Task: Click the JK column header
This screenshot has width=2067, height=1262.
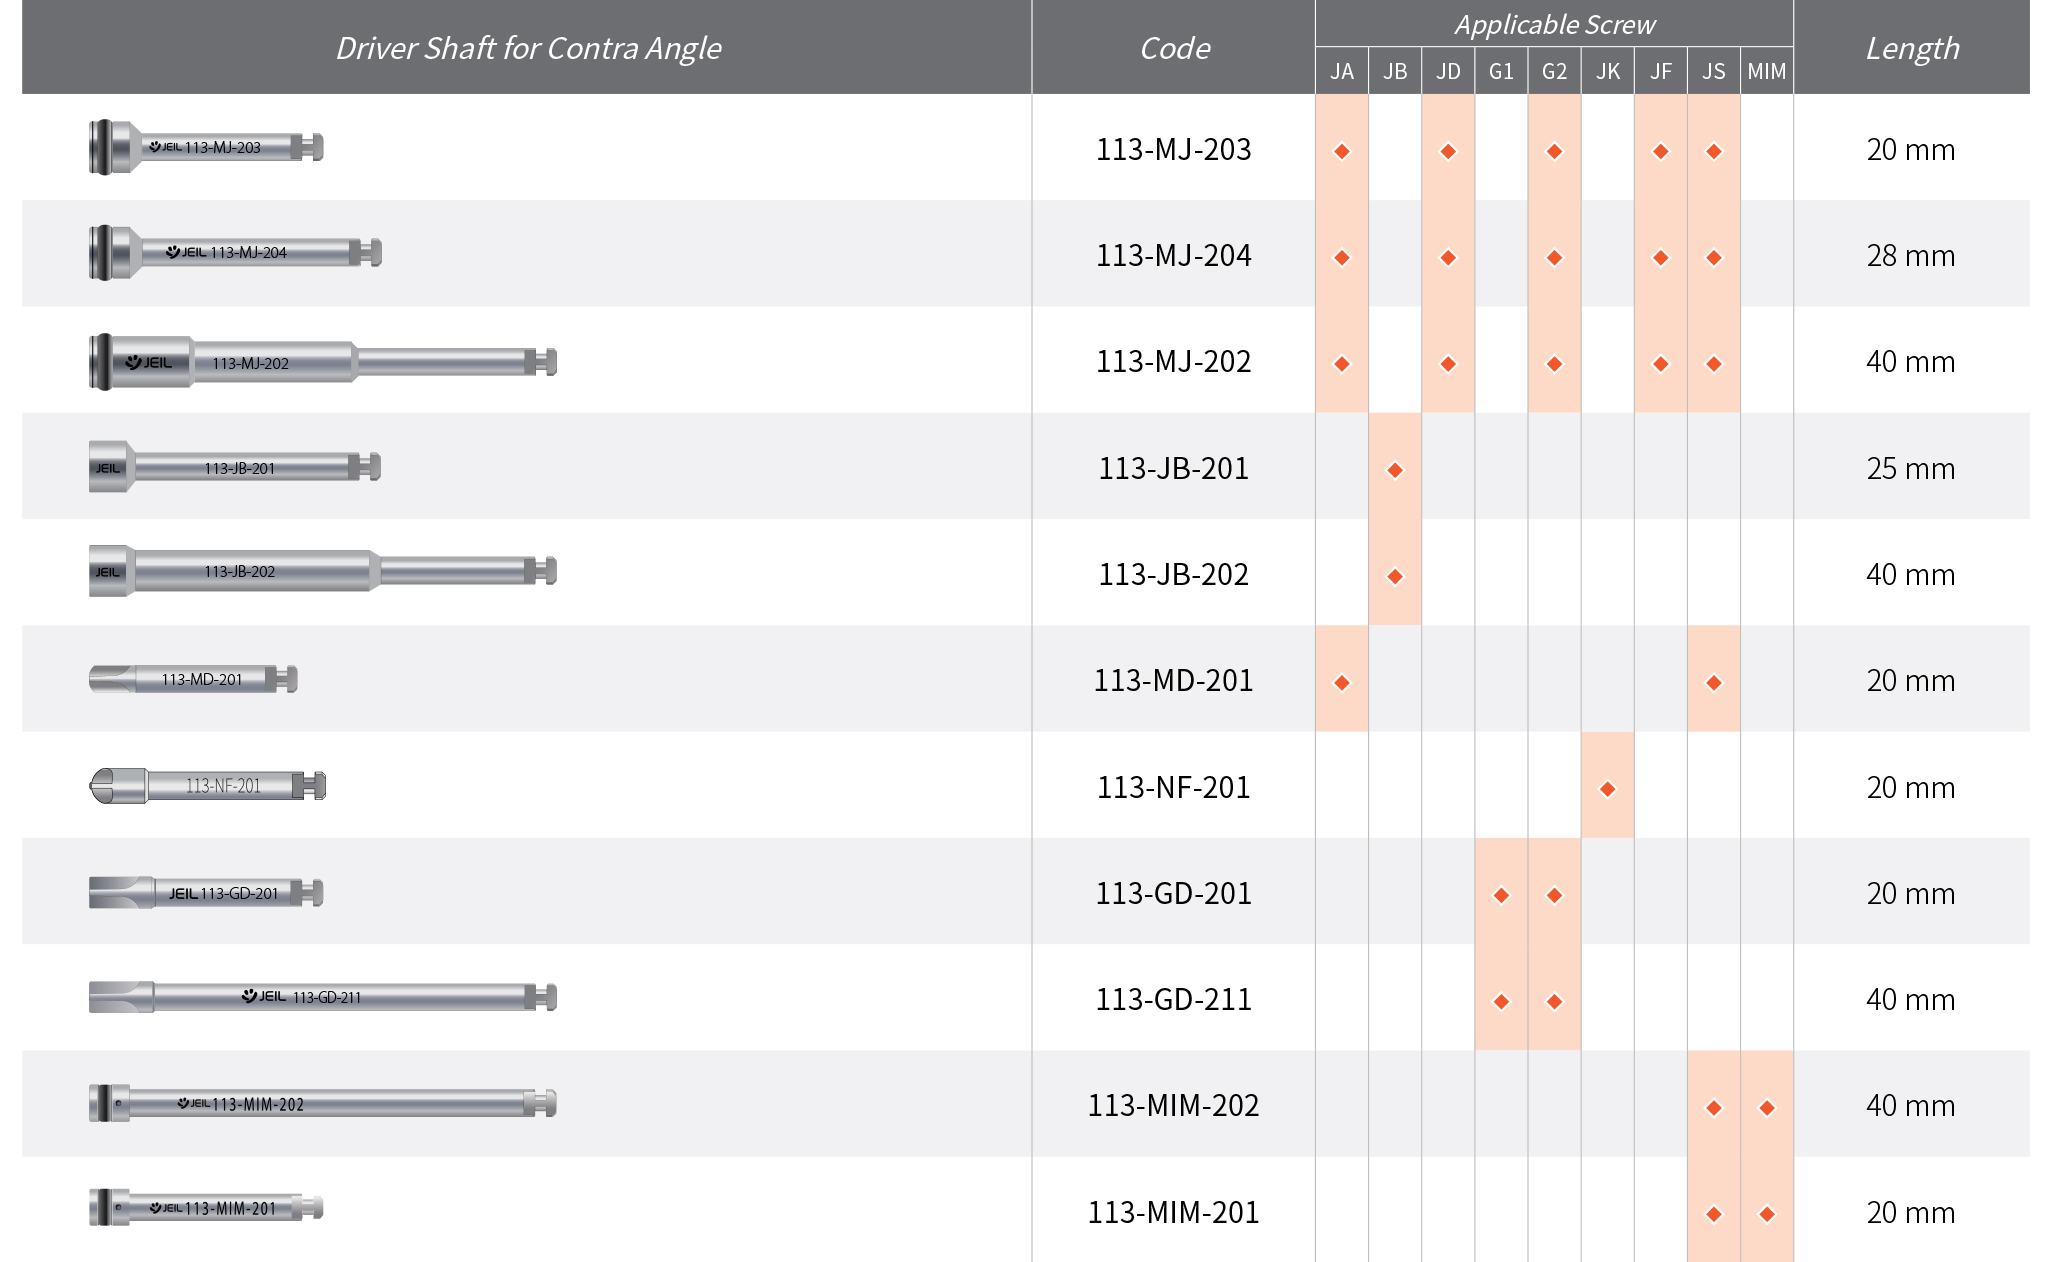Action: click(1607, 71)
